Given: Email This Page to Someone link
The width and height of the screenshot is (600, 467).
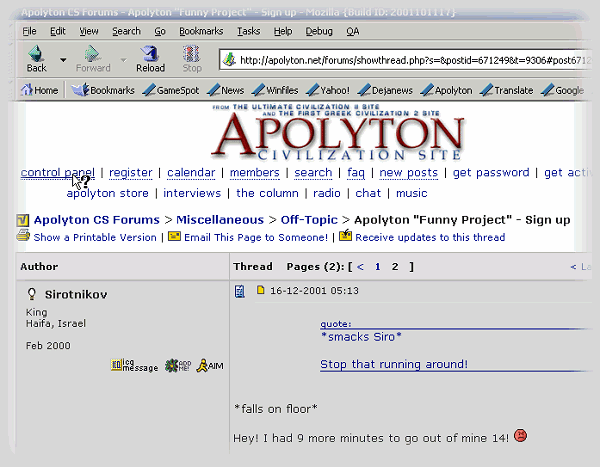Looking at the screenshot, I should [x=256, y=238].
